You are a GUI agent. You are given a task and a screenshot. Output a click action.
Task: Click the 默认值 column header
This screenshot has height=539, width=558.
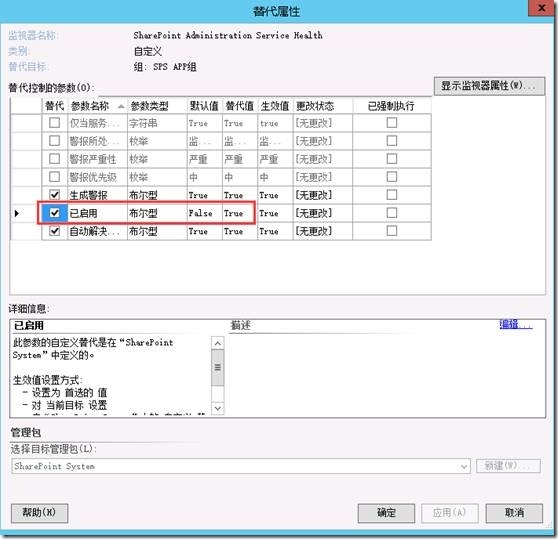205,106
